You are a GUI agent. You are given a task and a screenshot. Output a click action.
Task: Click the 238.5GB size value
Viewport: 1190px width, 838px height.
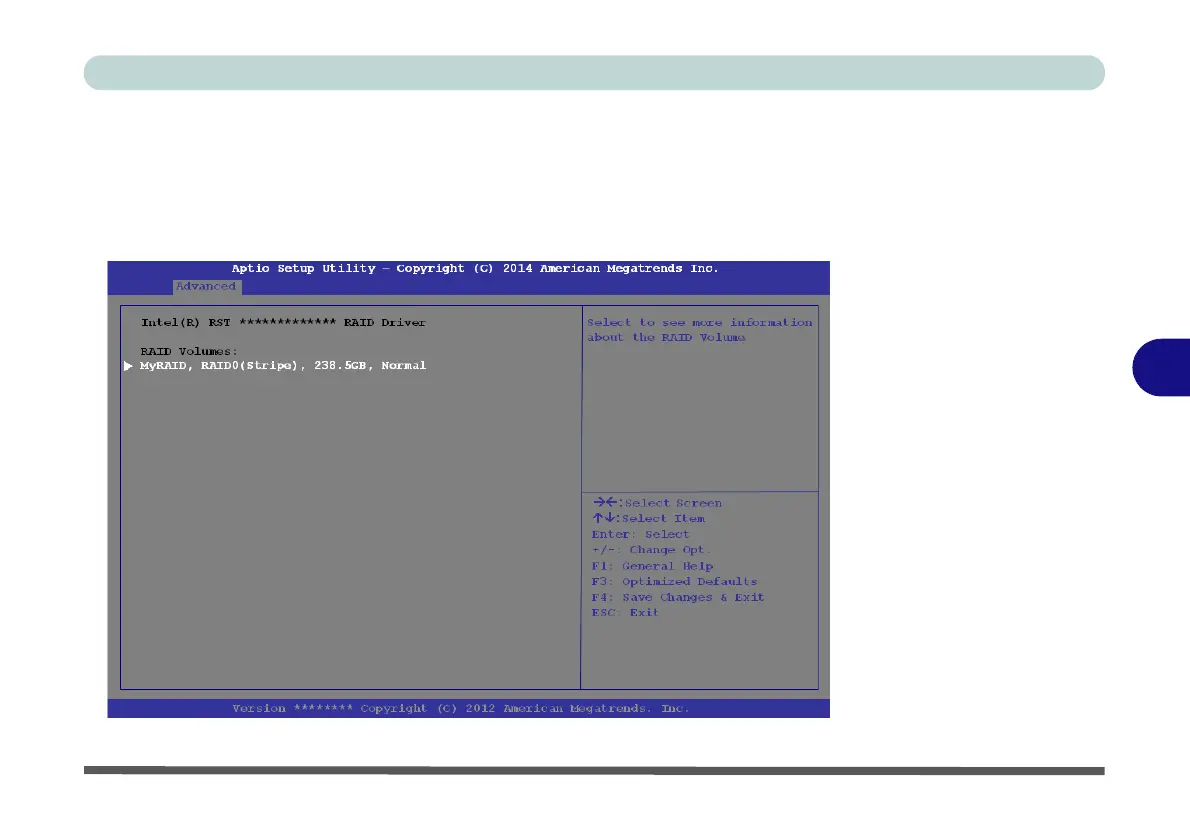pyautogui.click(x=340, y=366)
